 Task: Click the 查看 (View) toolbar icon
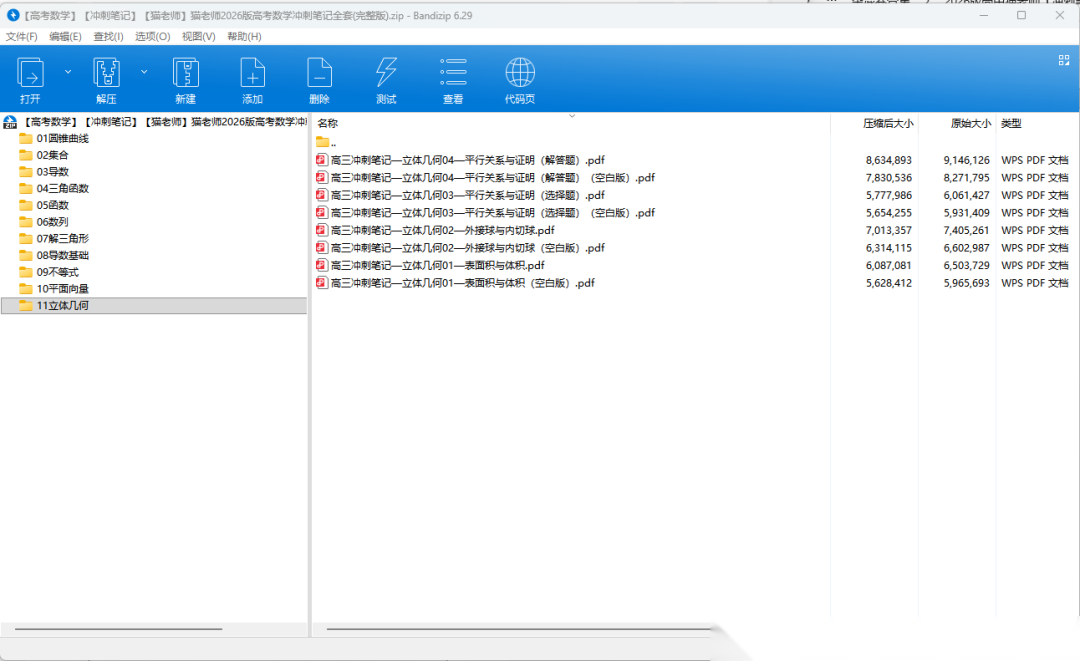[453, 74]
